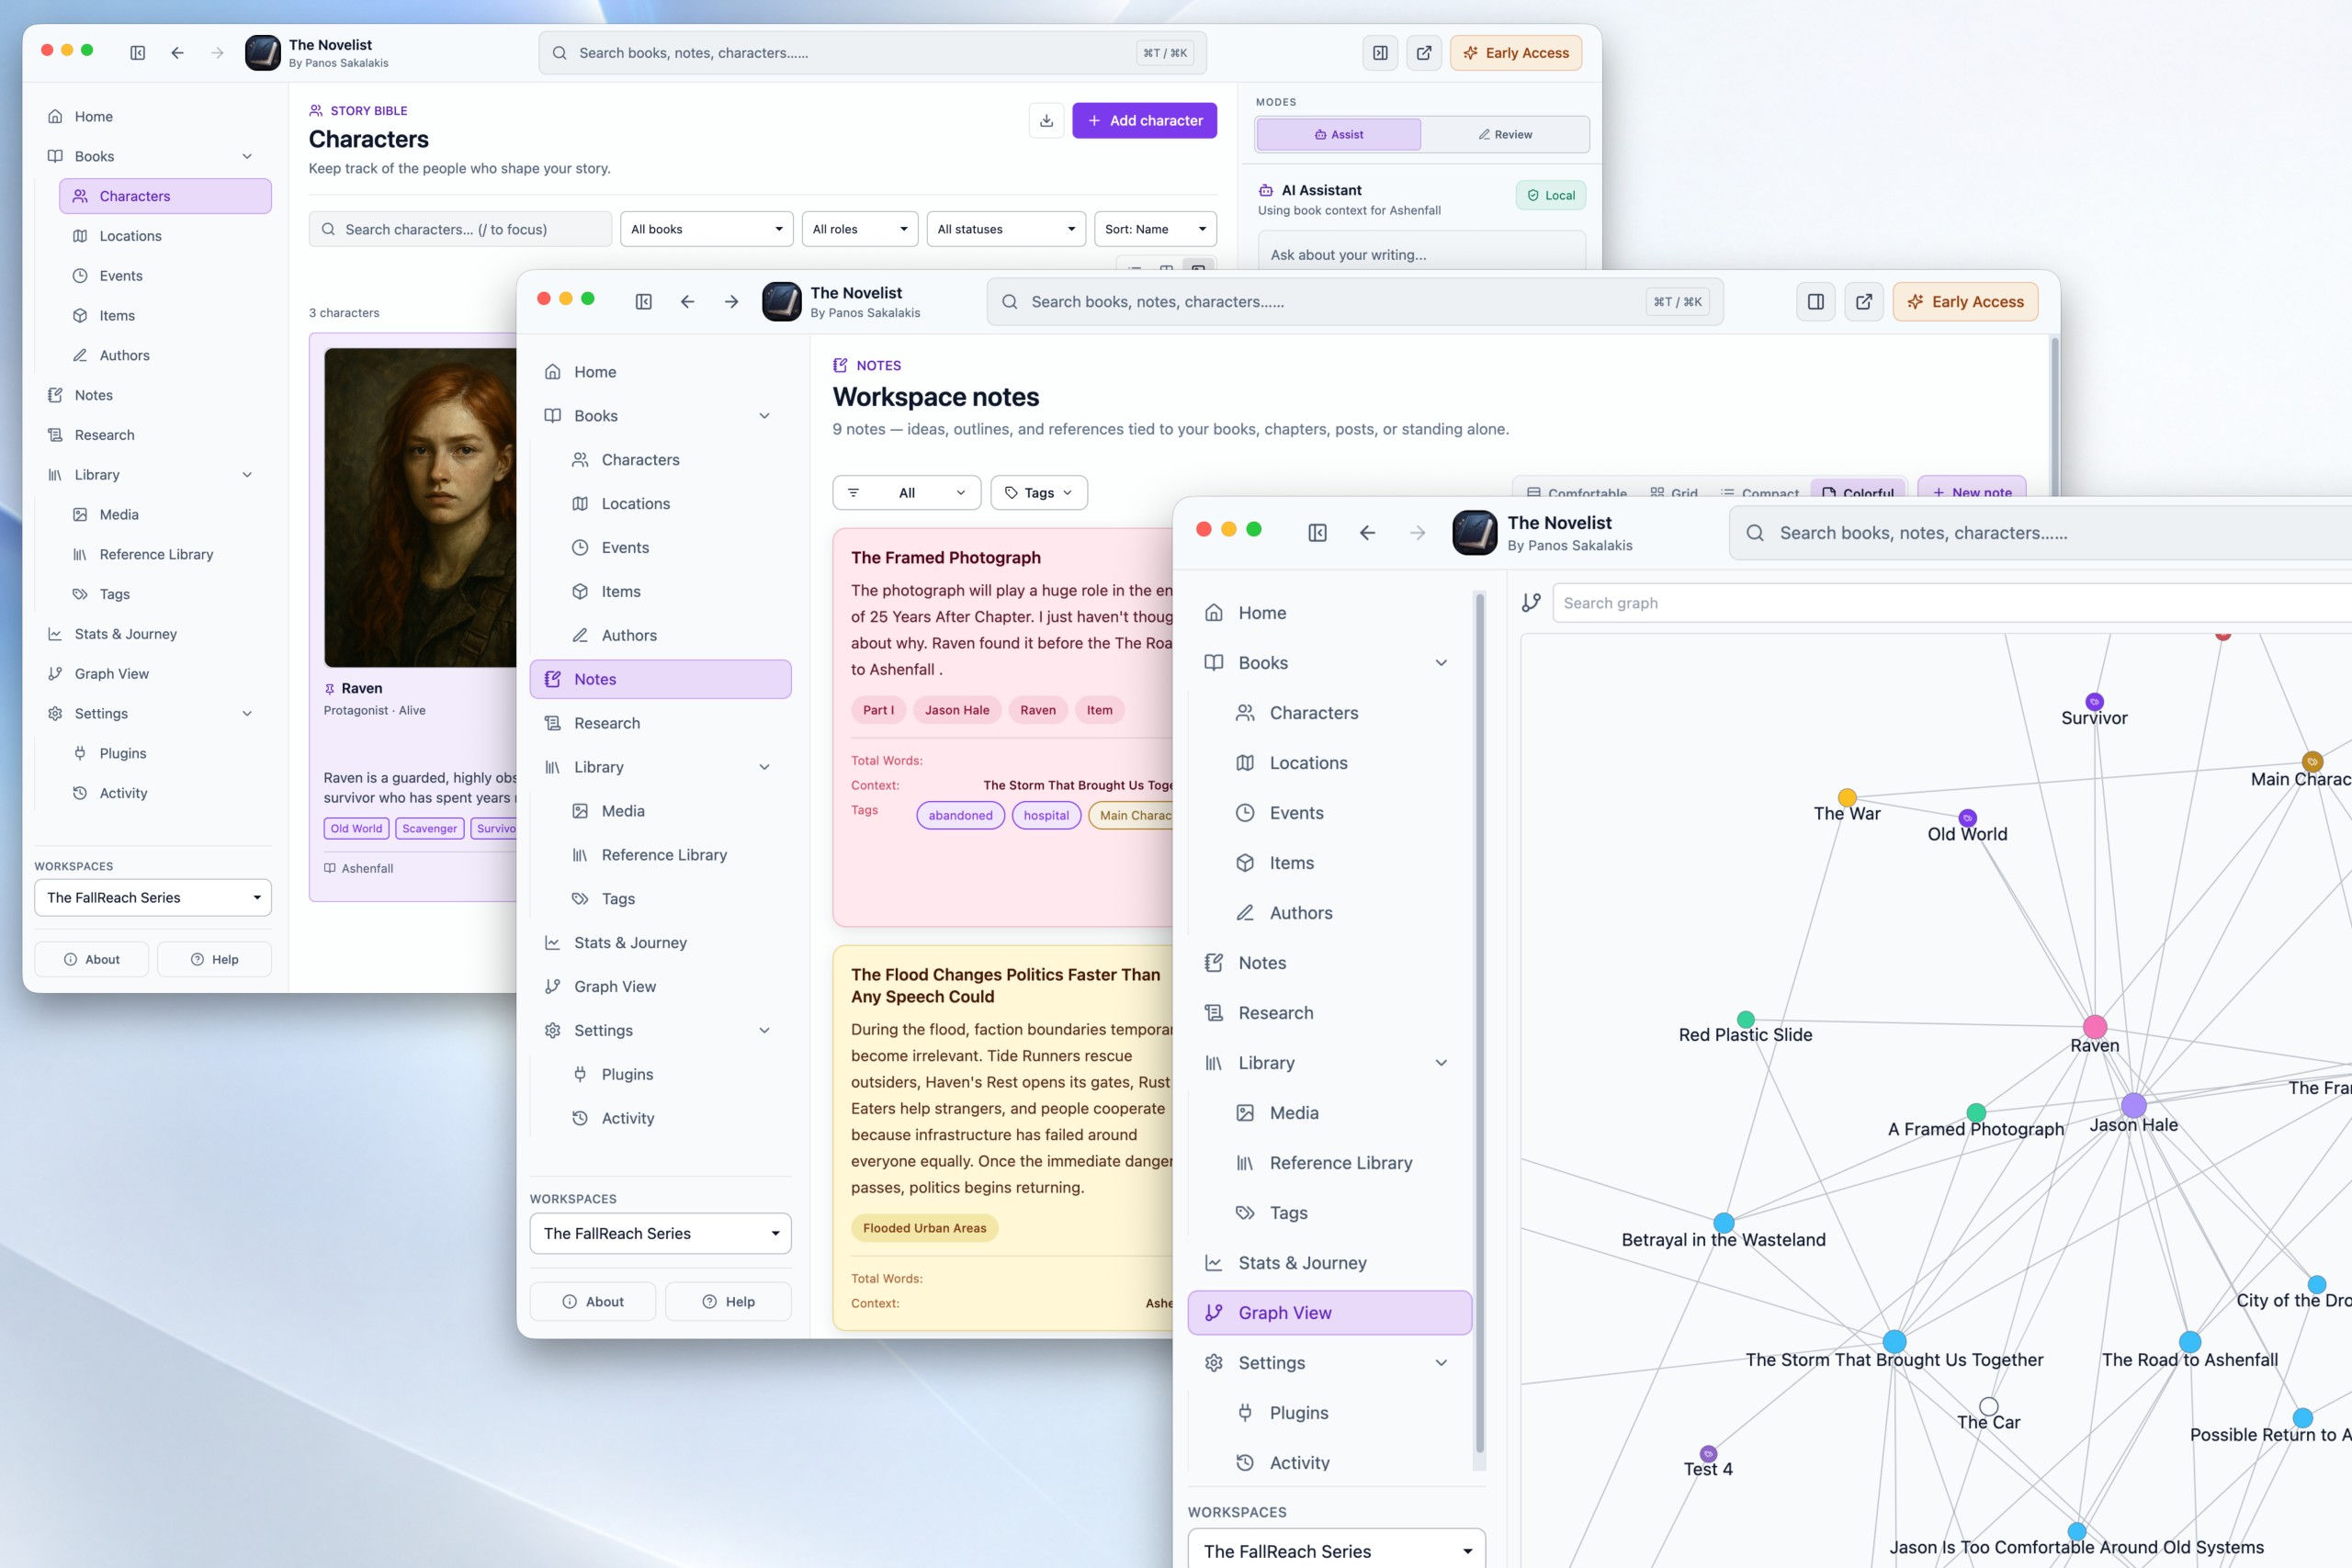The height and width of the screenshot is (1568, 2352).
Task: Click back arrow in Graph View window
Action: click(x=1367, y=533)
